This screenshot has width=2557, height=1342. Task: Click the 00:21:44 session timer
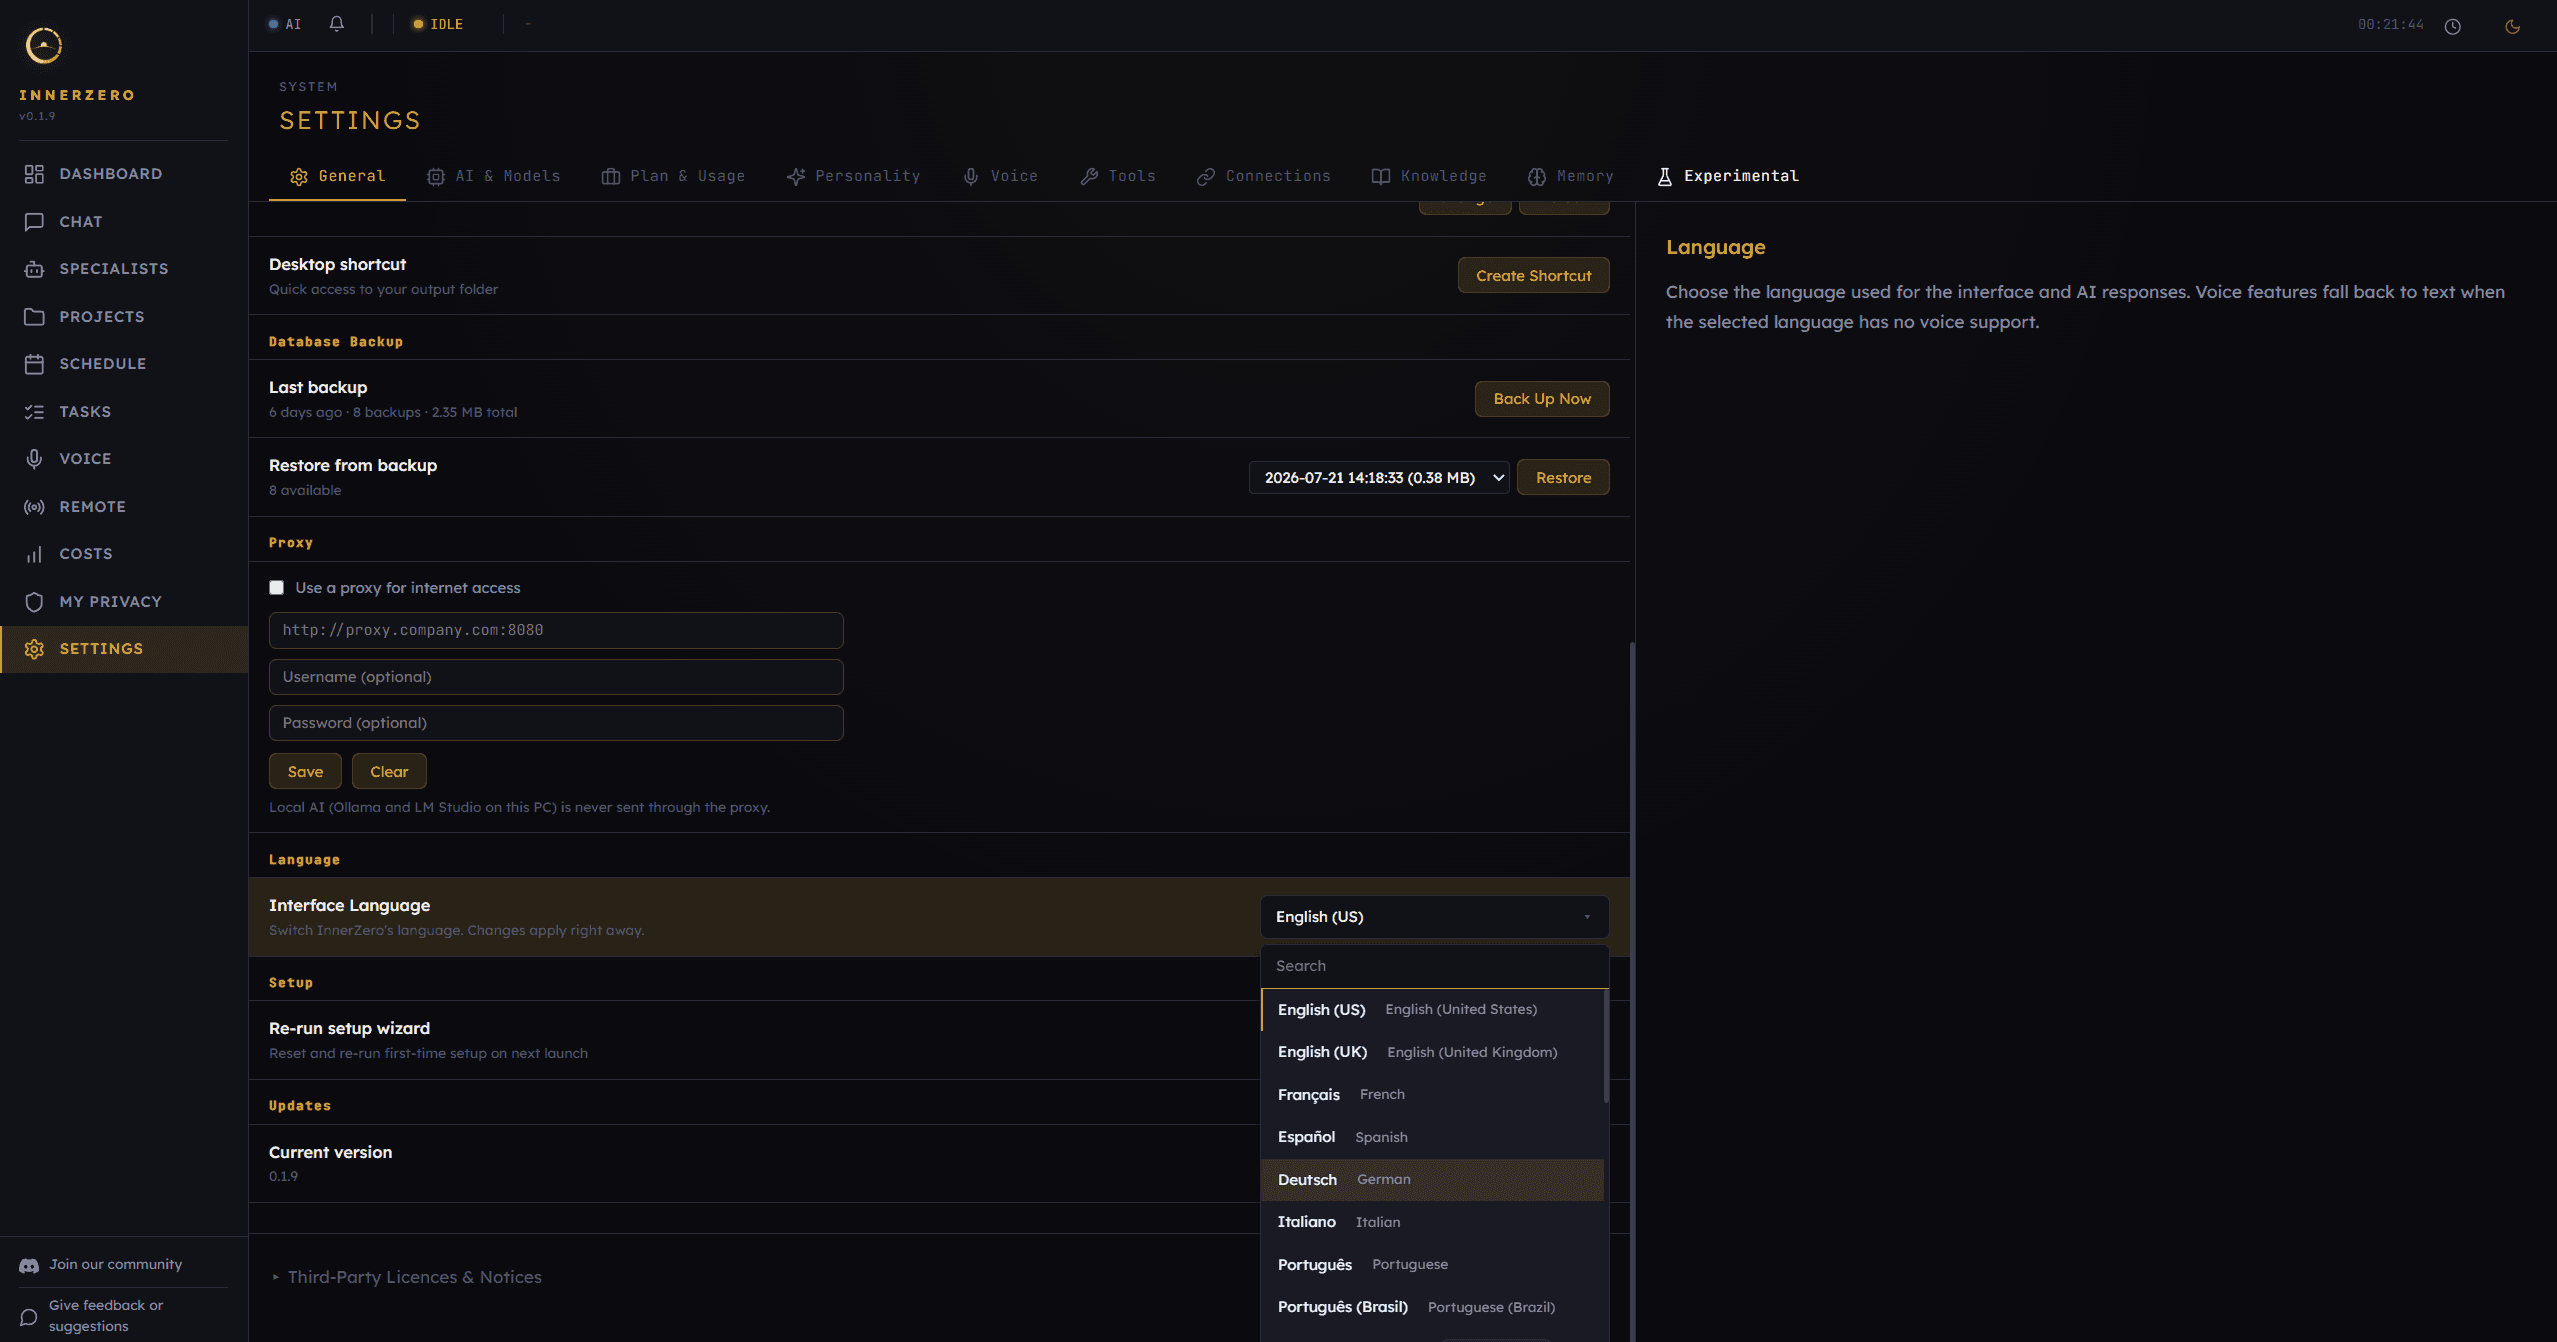click(x=2390, y=25)
